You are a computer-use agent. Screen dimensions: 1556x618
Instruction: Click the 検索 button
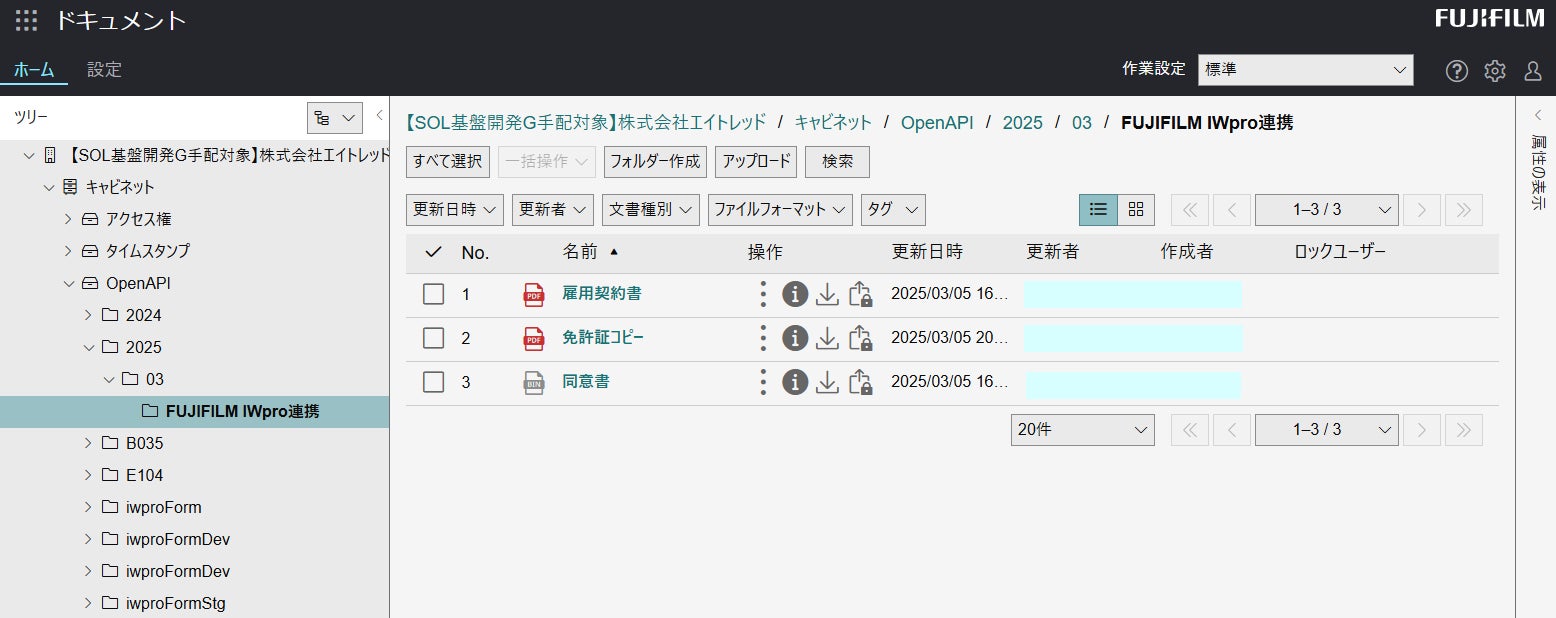click(837, 162)
